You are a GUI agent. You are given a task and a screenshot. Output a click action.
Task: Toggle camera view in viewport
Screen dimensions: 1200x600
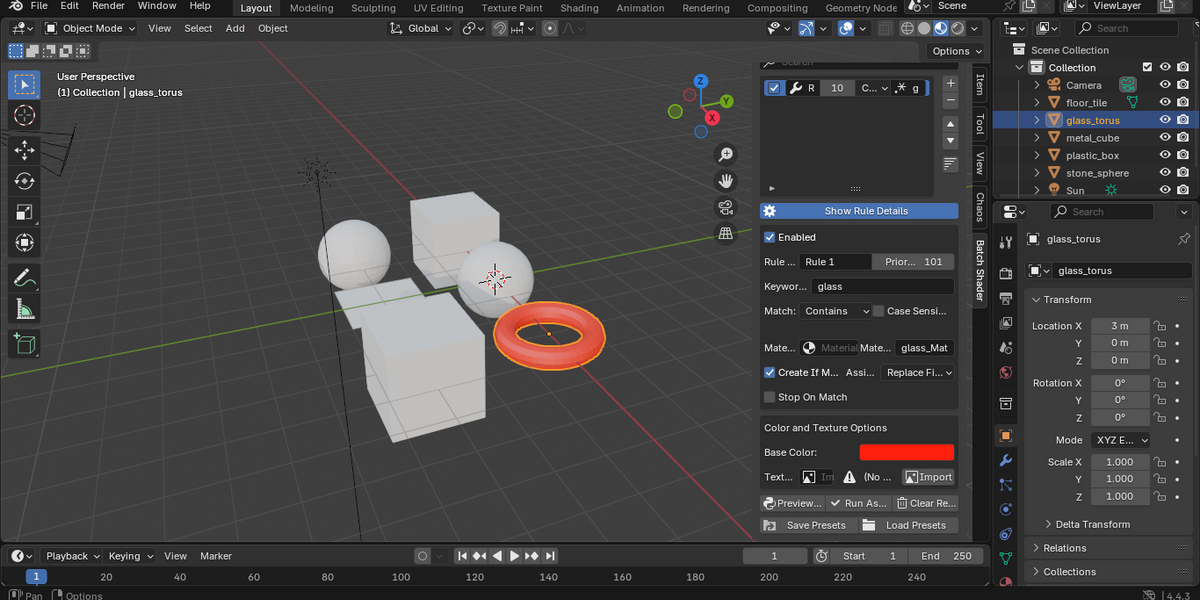point(726,207)
